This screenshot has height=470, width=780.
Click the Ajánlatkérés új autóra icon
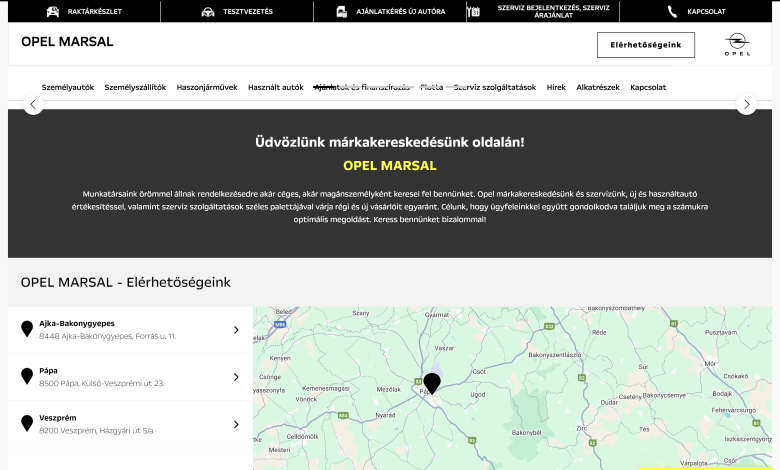(342, 12)
